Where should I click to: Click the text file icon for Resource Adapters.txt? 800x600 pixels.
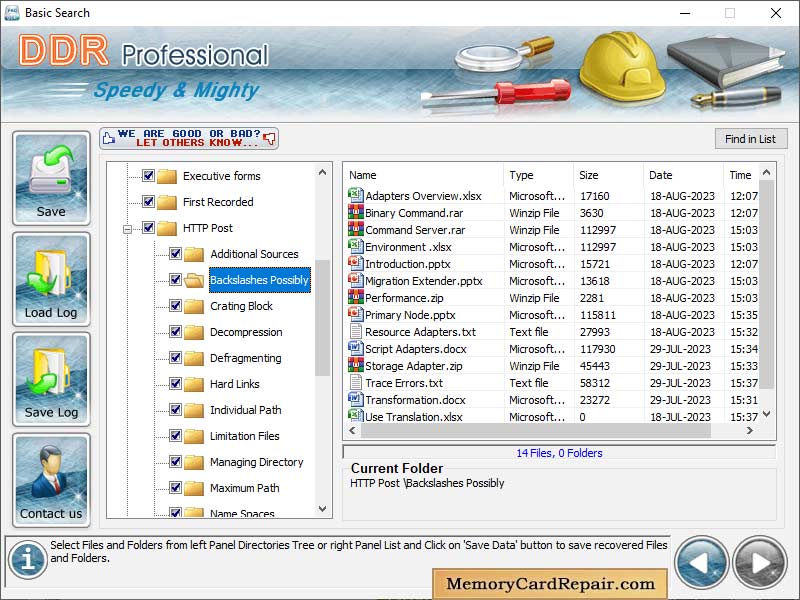tap(355, 331)
